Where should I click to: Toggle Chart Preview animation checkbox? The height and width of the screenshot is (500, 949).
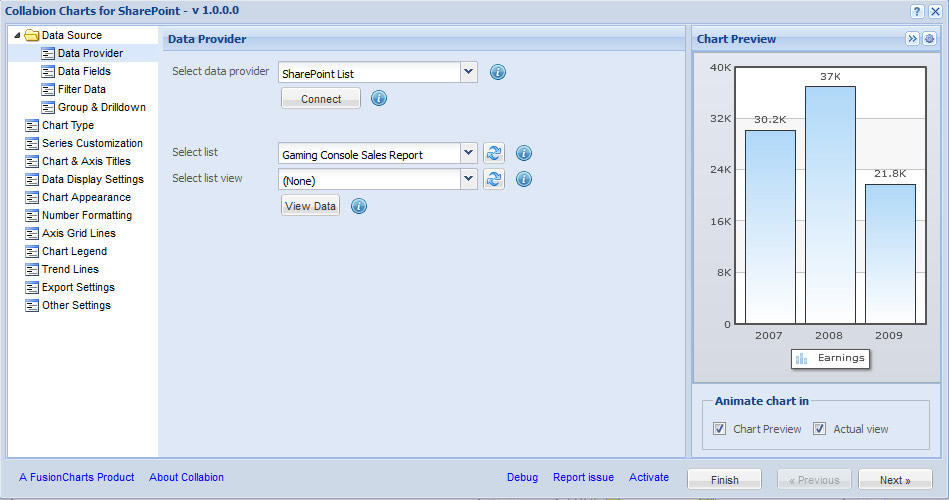point(719,429)
